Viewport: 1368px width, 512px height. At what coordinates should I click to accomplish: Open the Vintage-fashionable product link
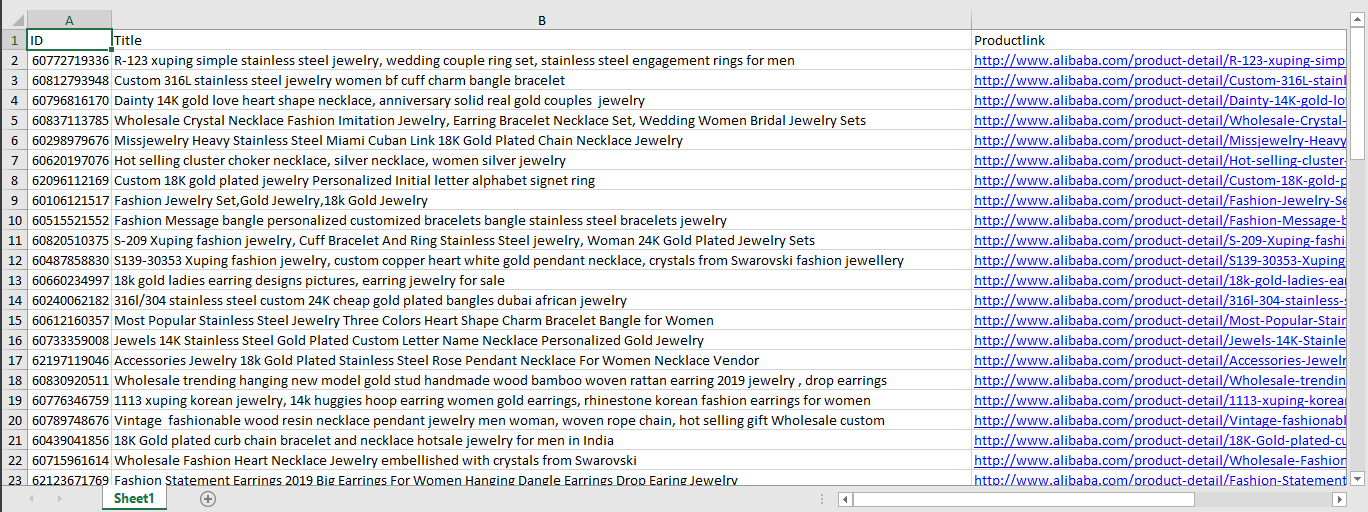(x=1160, y=420)
